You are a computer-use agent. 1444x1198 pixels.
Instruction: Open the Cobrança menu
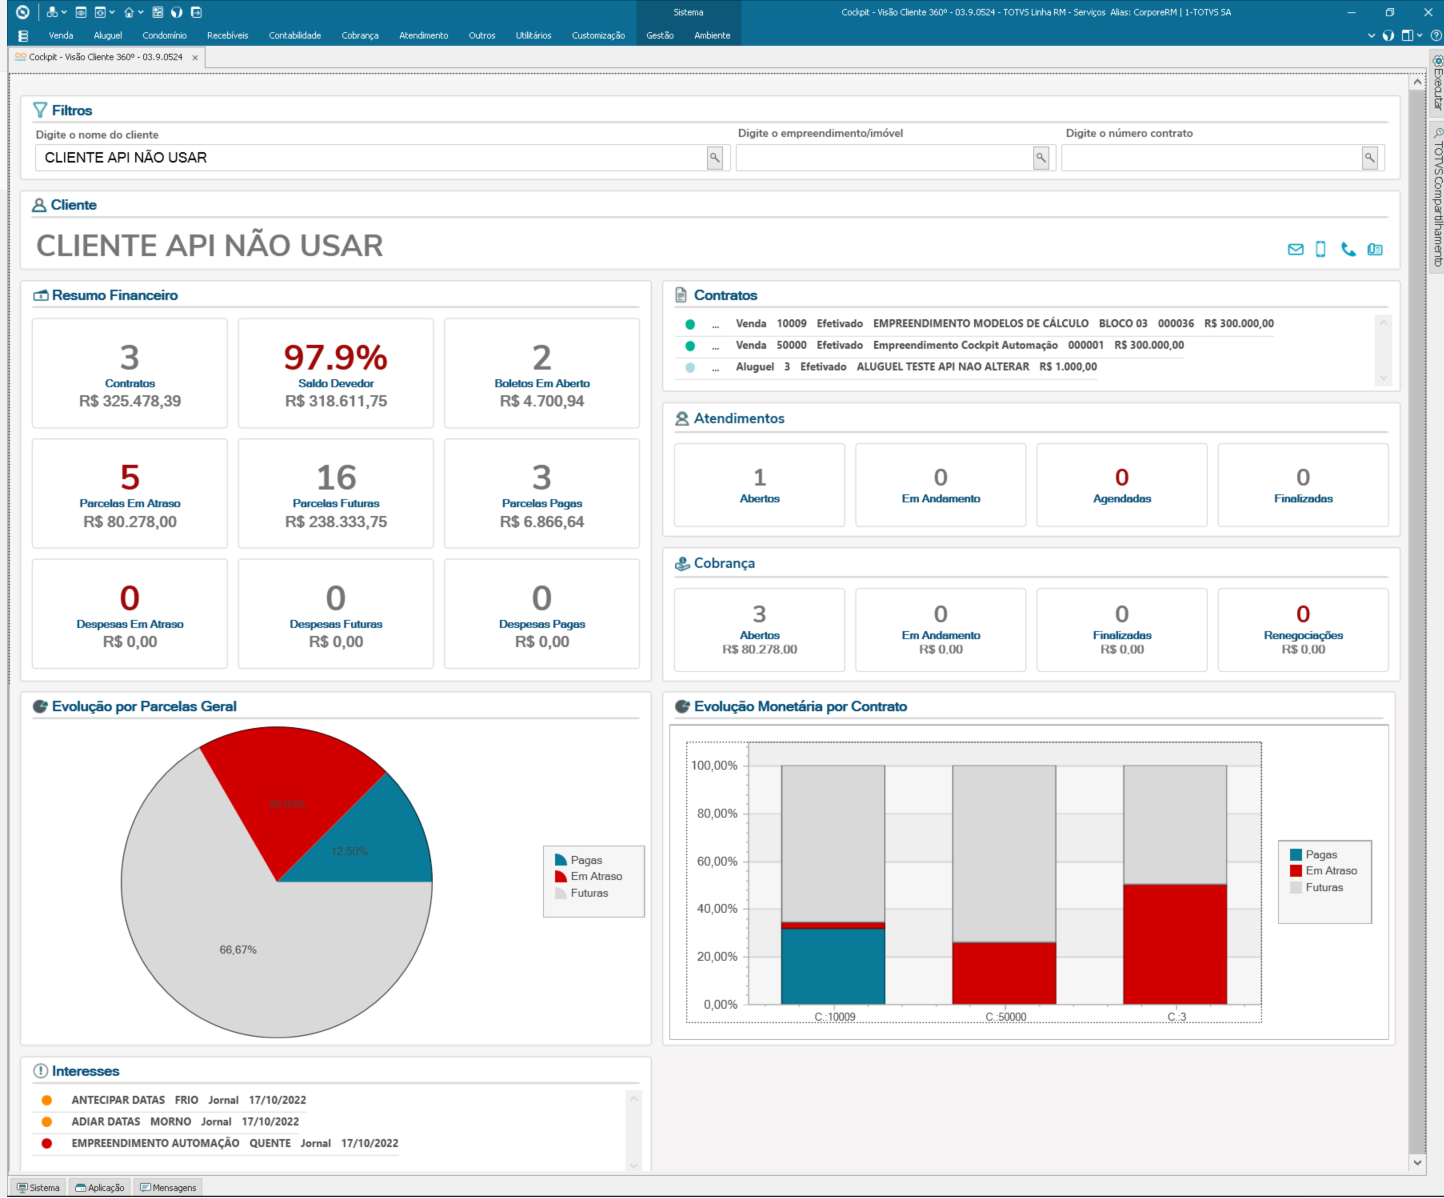click(360, 35)
